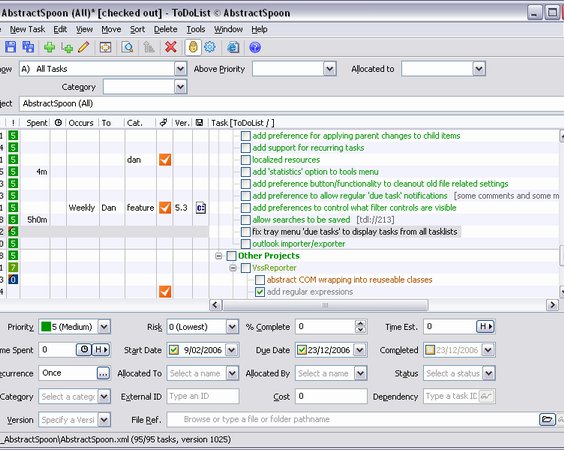Check 'outlook importer/exporter' task box
This screenshot has height=450, width=564.
[x=246, y=244]
